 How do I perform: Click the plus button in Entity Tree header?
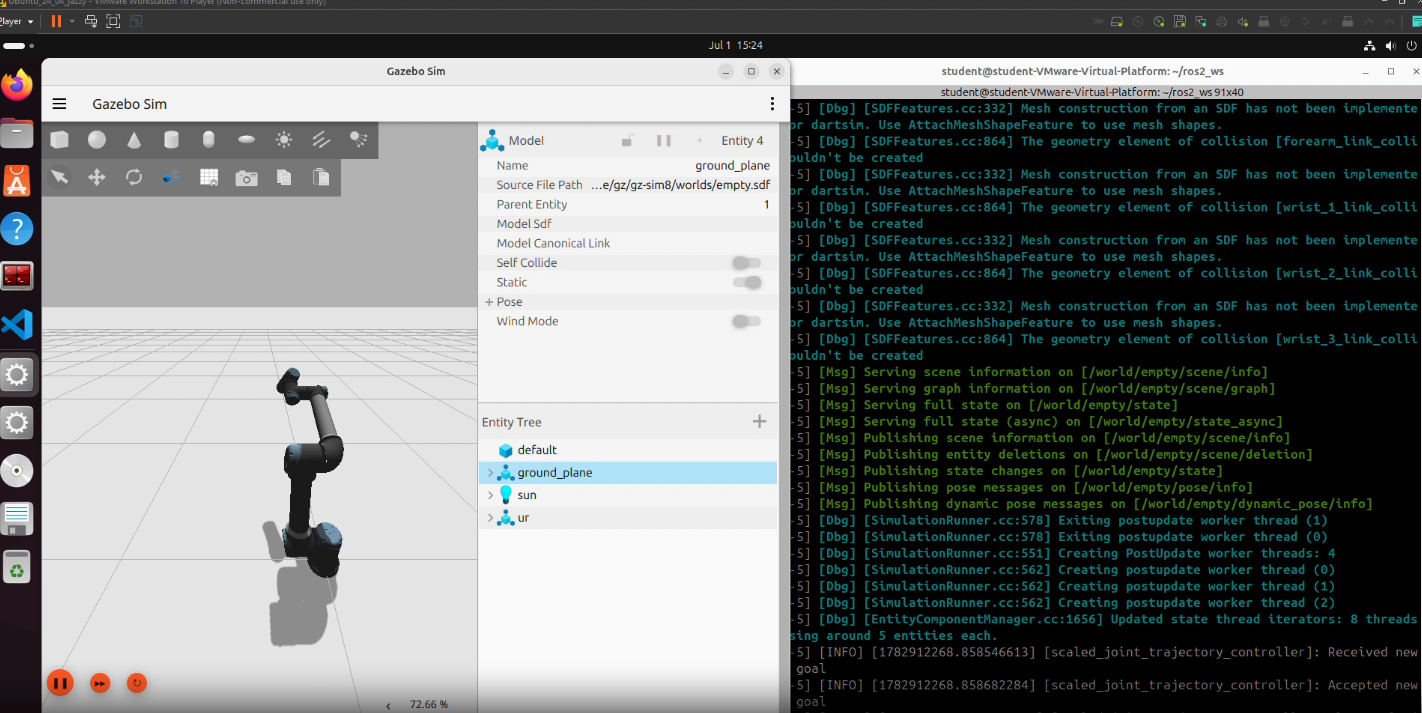pos(760,422)
